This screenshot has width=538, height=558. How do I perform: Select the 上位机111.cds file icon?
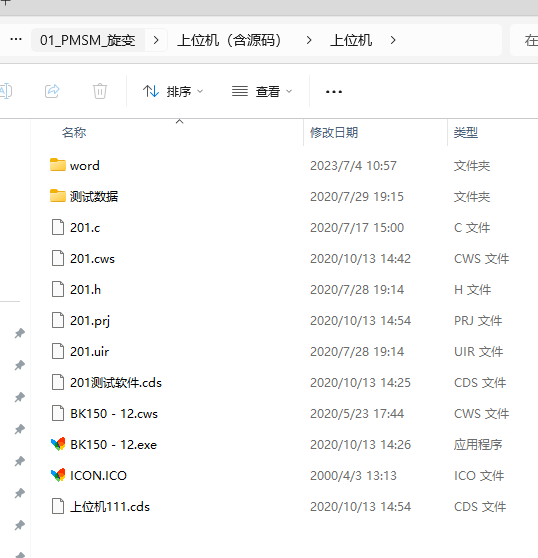pyautogui.click(x=58, y=506)
